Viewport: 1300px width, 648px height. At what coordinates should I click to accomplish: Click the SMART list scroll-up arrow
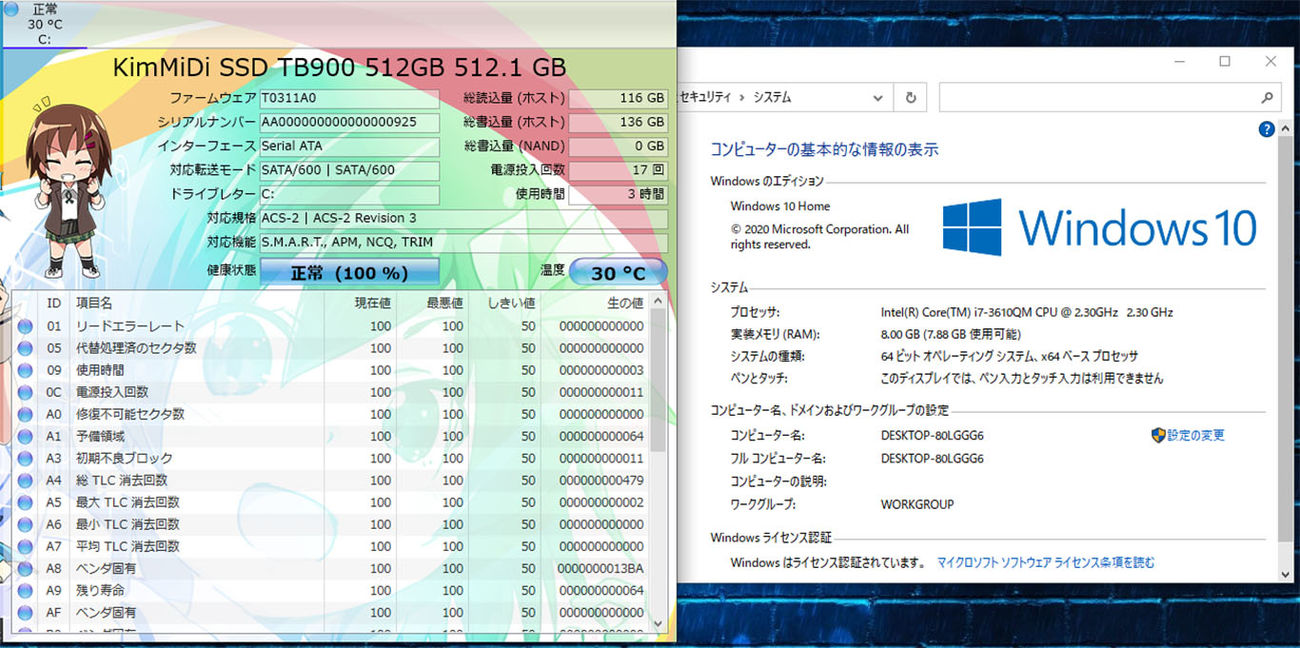[x=658, y=301]
